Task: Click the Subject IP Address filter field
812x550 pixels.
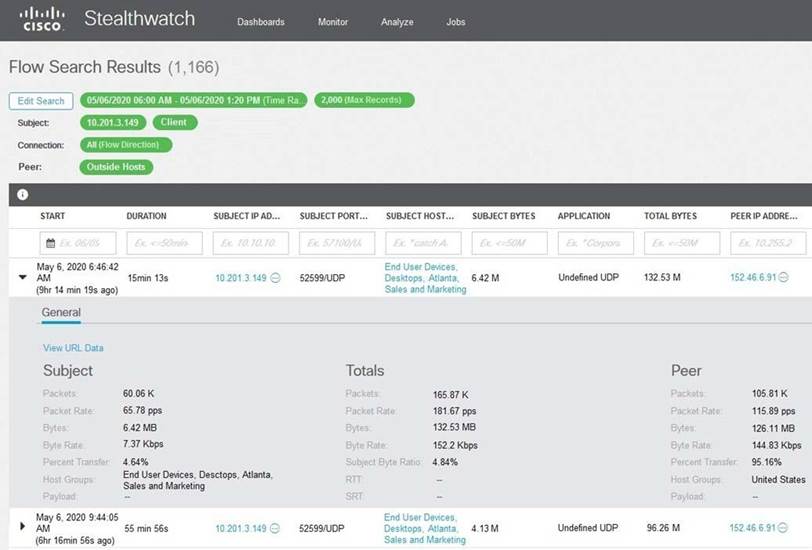Action: tap(250, 243)
